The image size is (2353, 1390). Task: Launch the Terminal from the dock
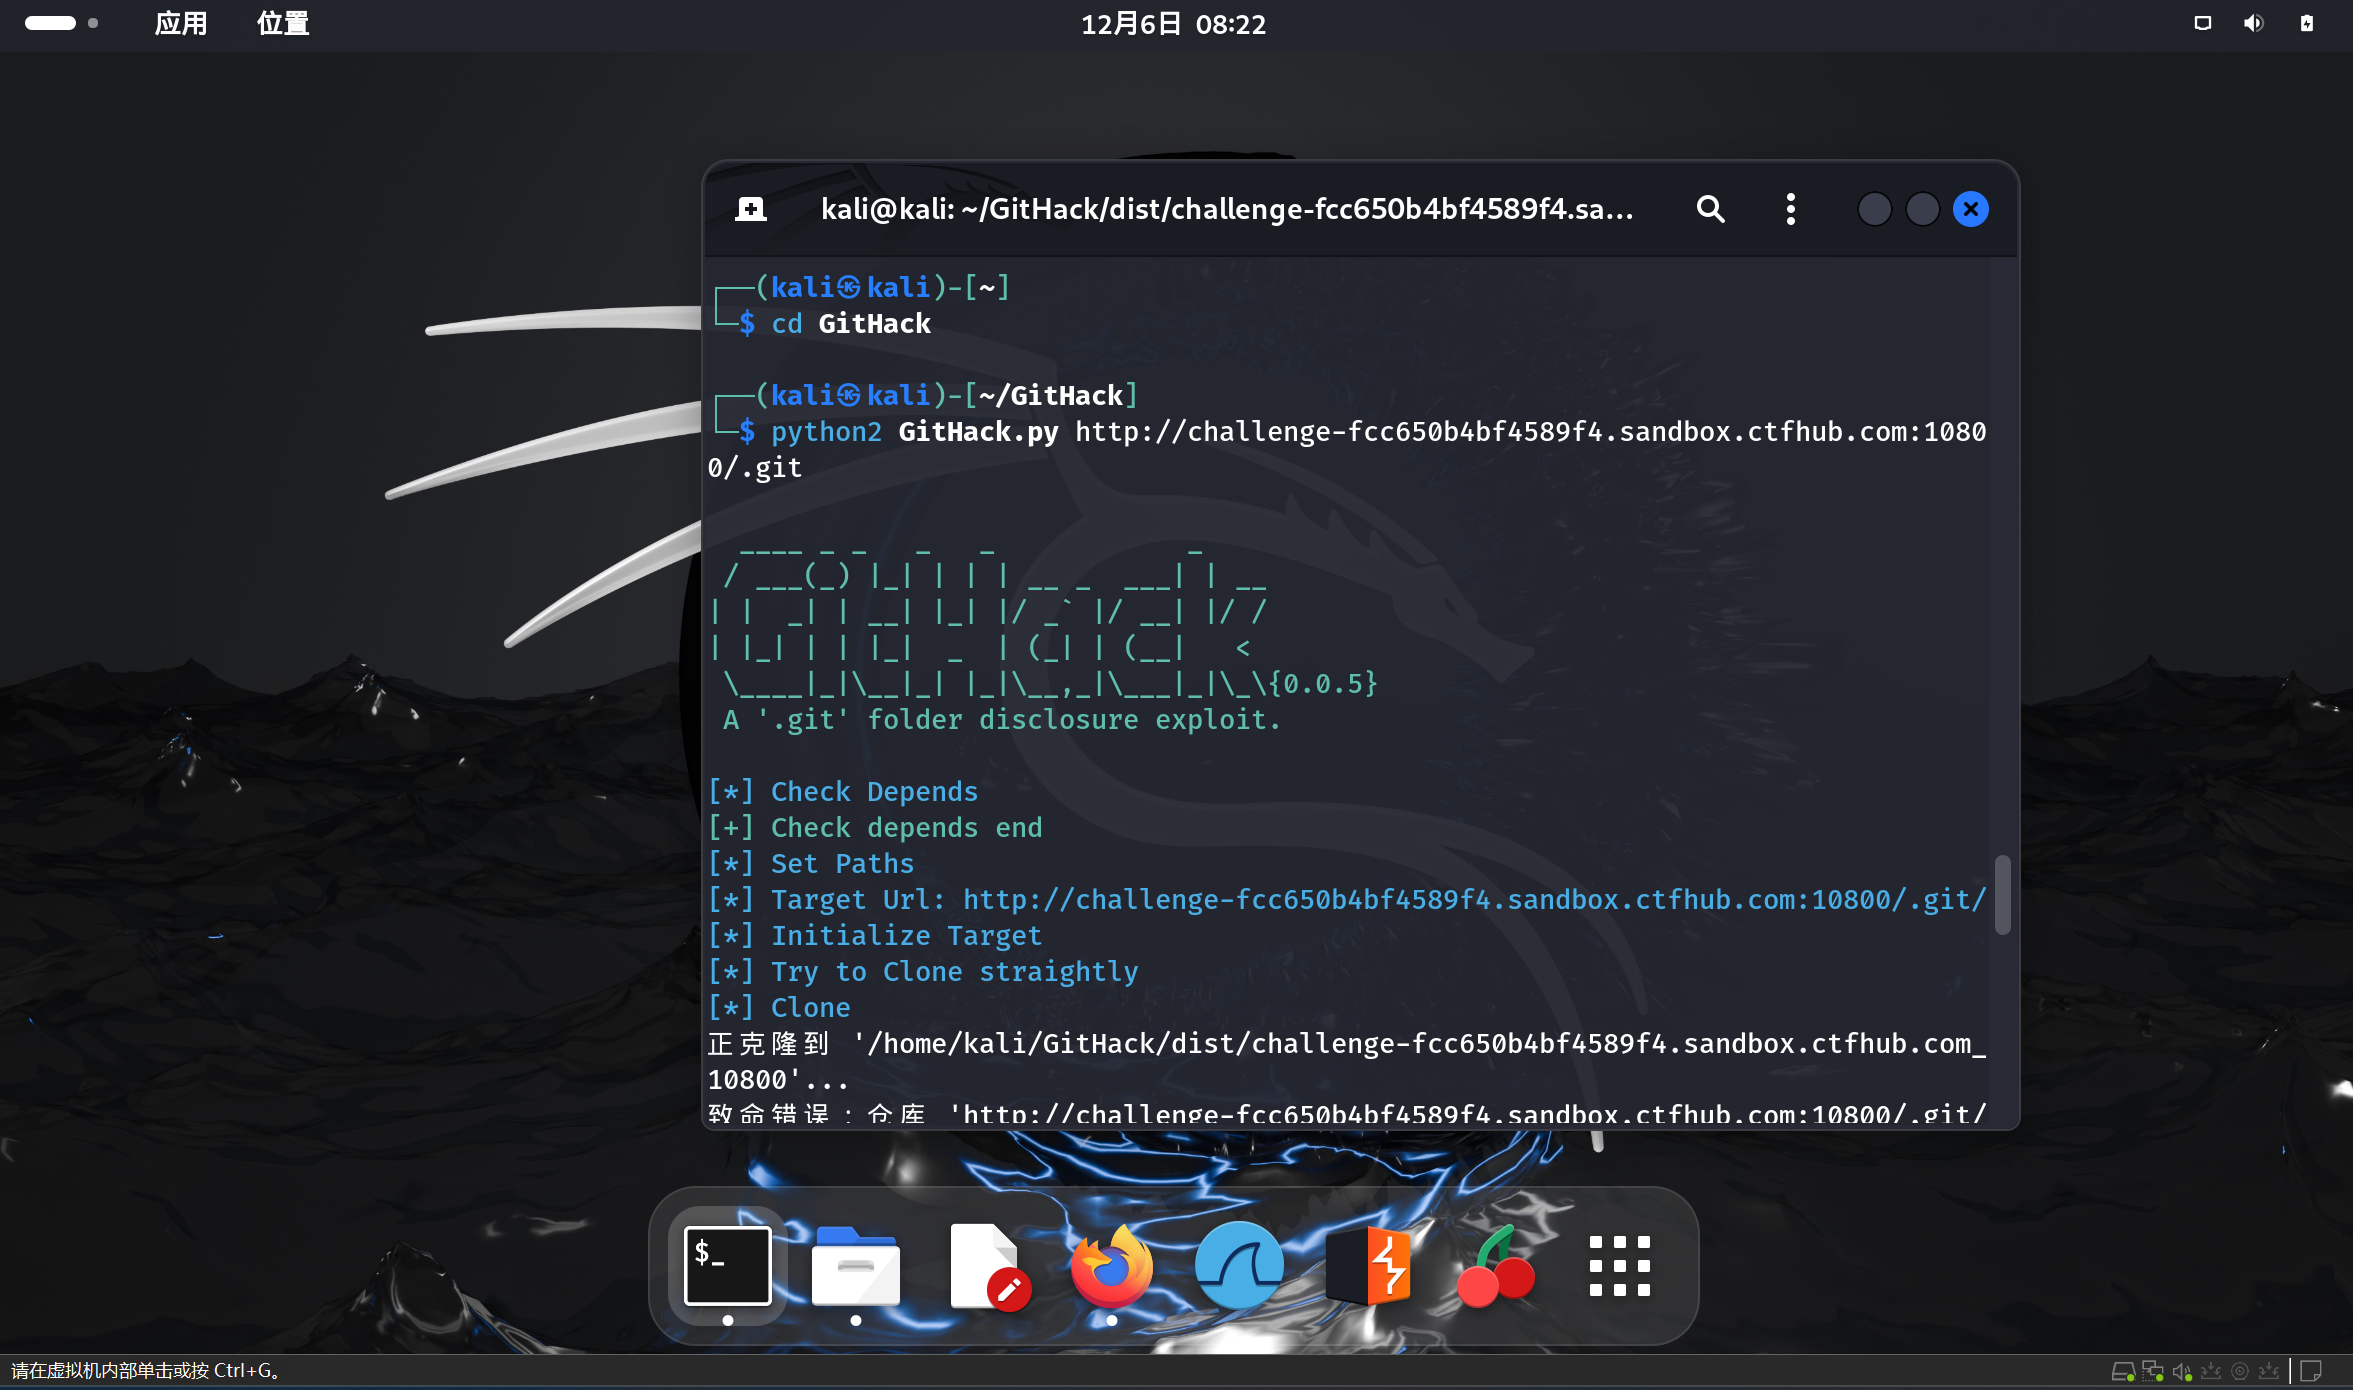click(727, 1266)
